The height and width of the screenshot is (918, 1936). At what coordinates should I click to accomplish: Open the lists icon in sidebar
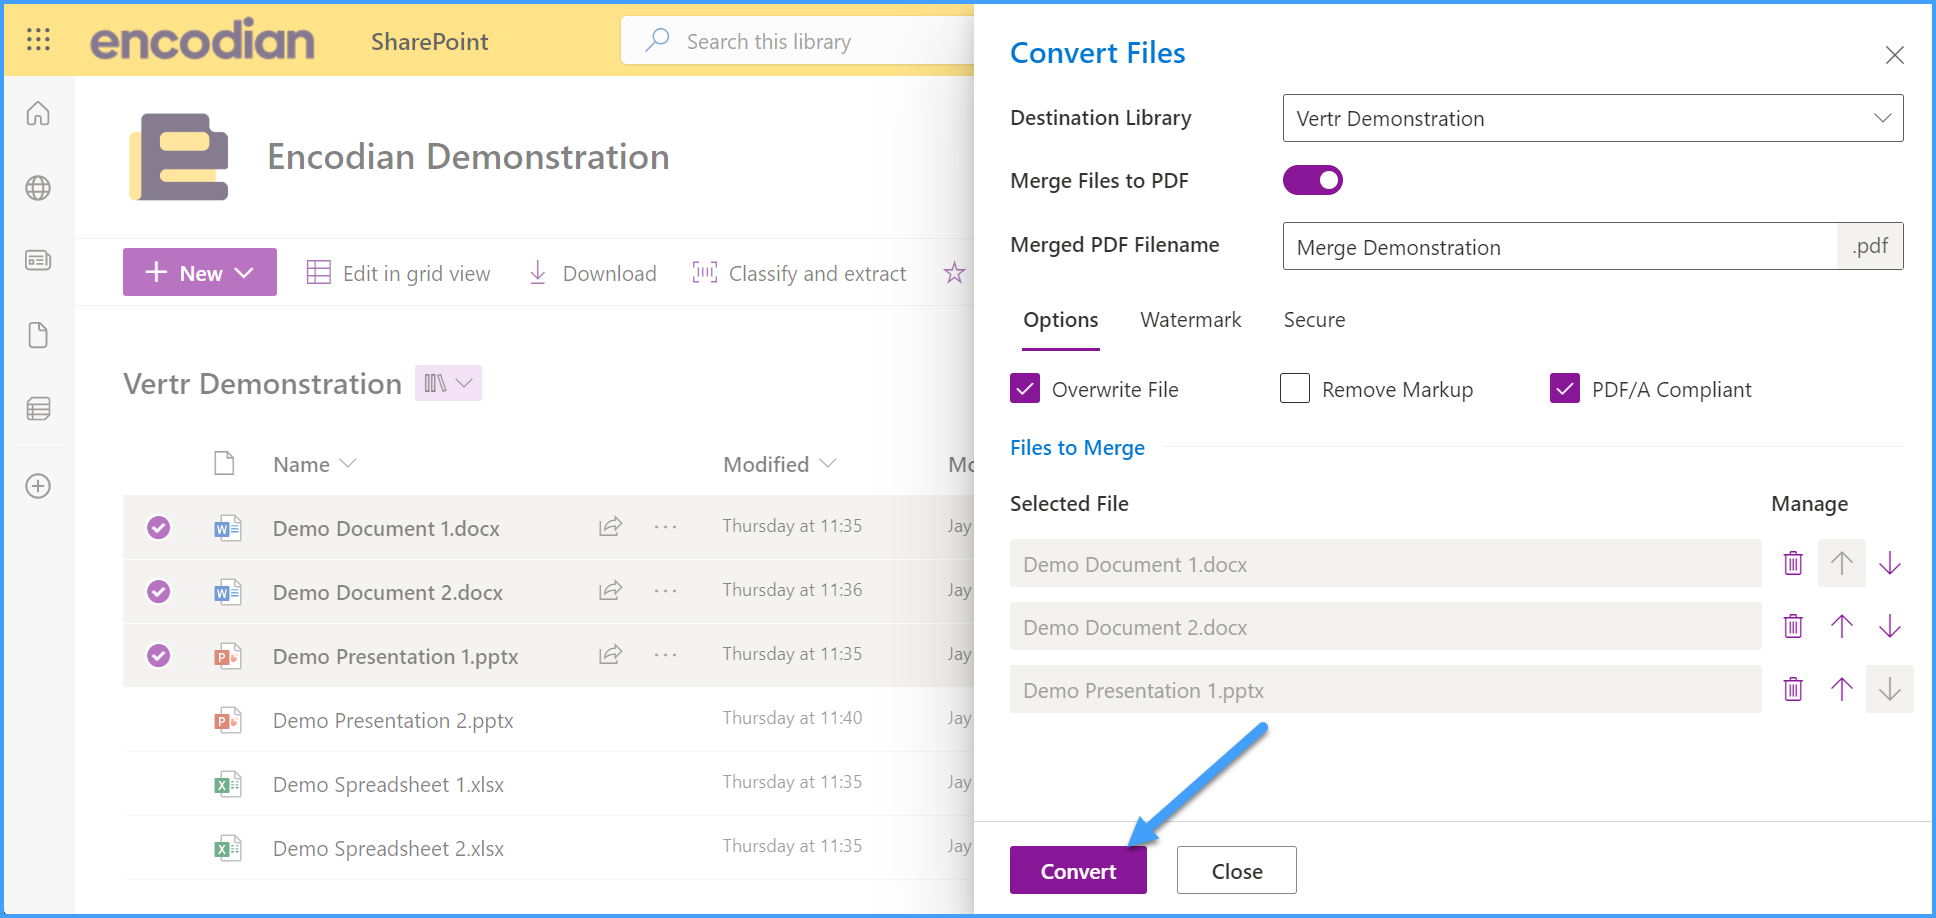click(x=38, y=409)
